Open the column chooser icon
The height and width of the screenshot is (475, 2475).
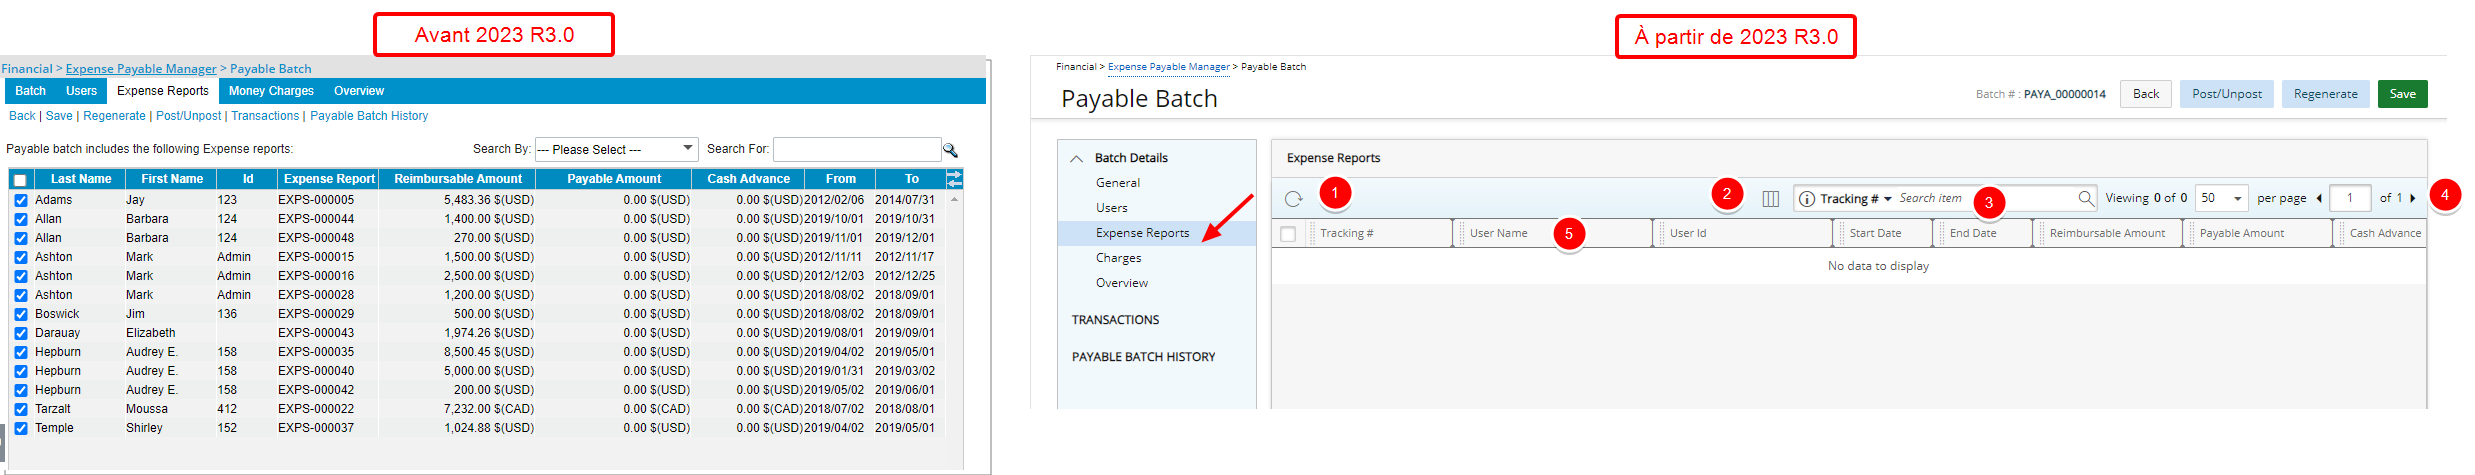(x=1771, y=199)
